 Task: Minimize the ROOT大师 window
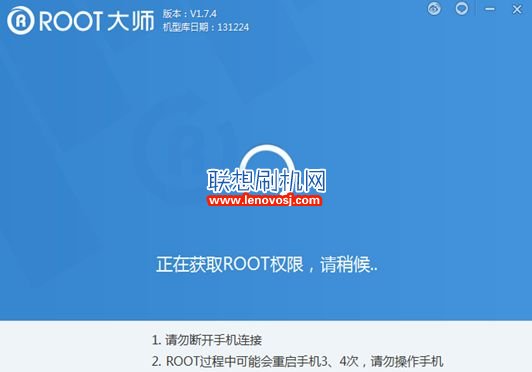pyautogui.click(x=490, y=9)
